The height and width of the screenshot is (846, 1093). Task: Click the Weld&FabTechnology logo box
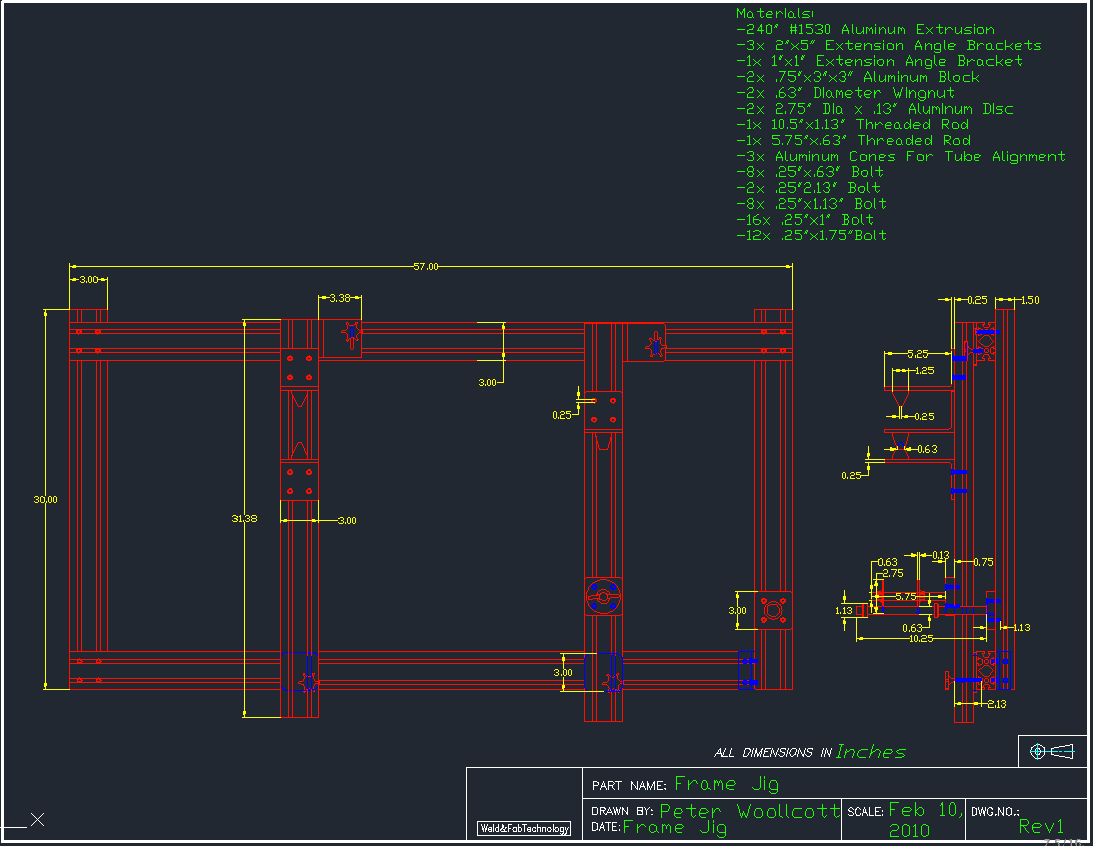coord(524,828)
